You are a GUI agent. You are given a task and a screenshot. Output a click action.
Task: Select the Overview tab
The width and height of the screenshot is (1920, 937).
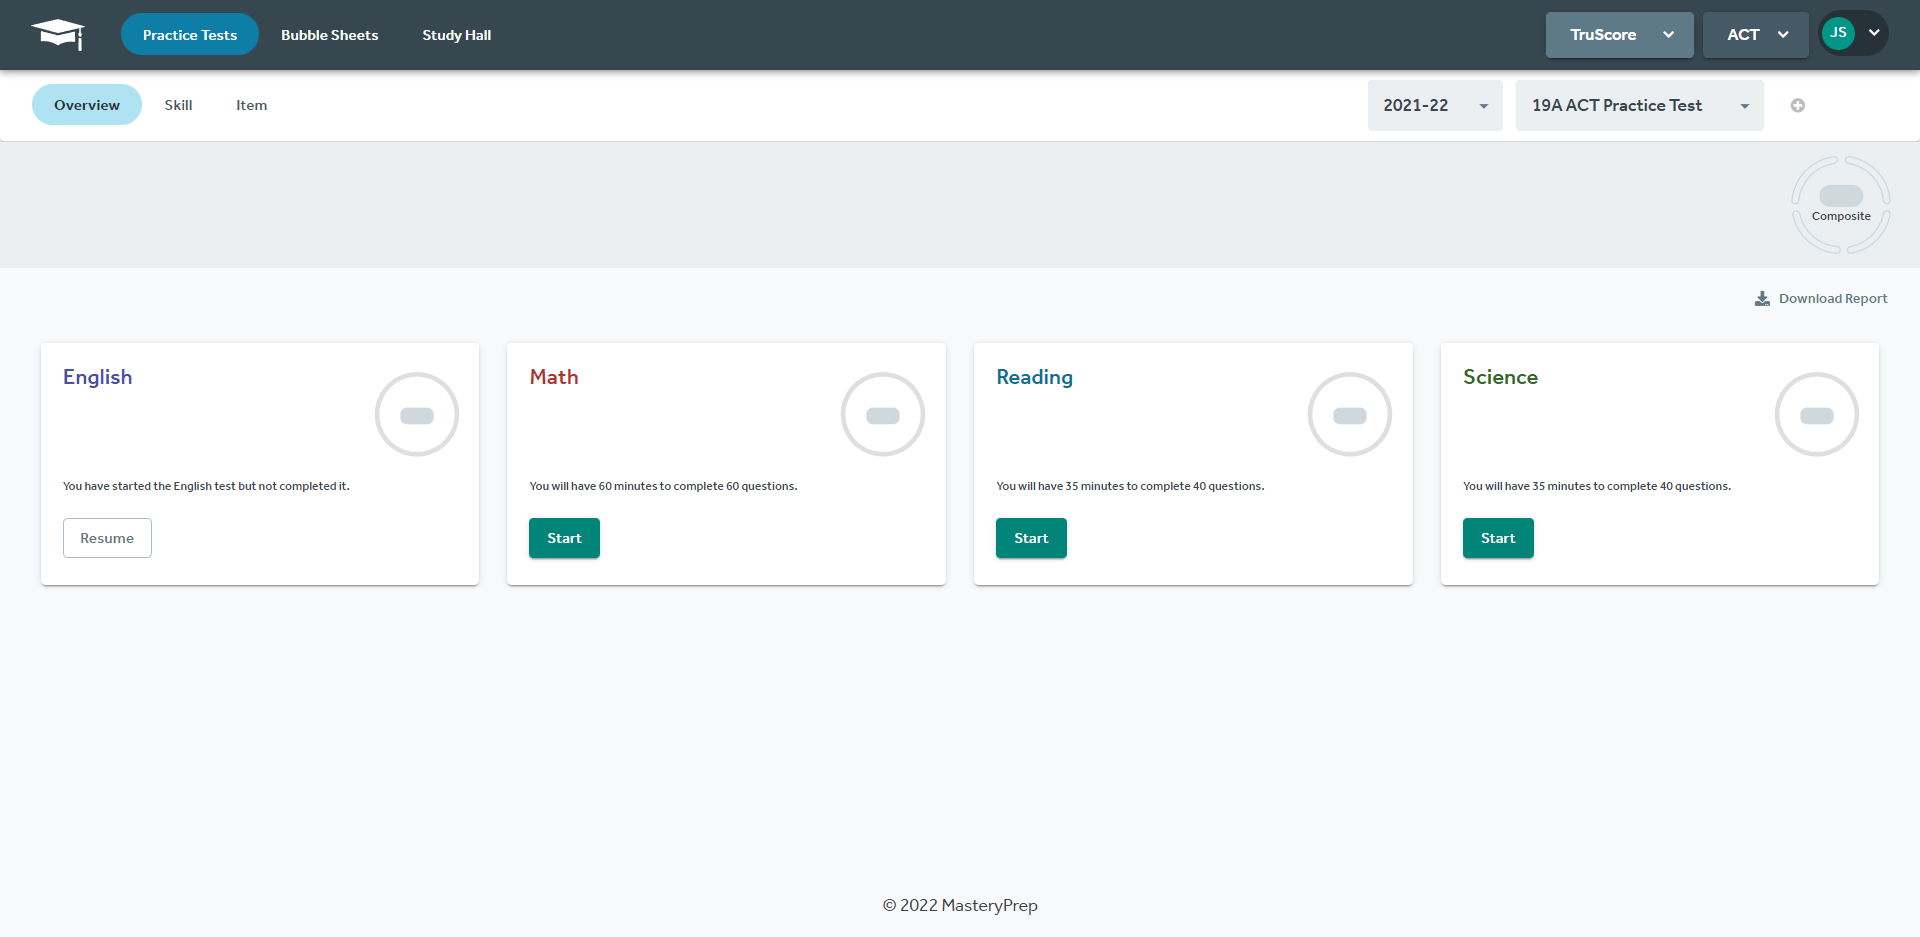pos(86,104)
